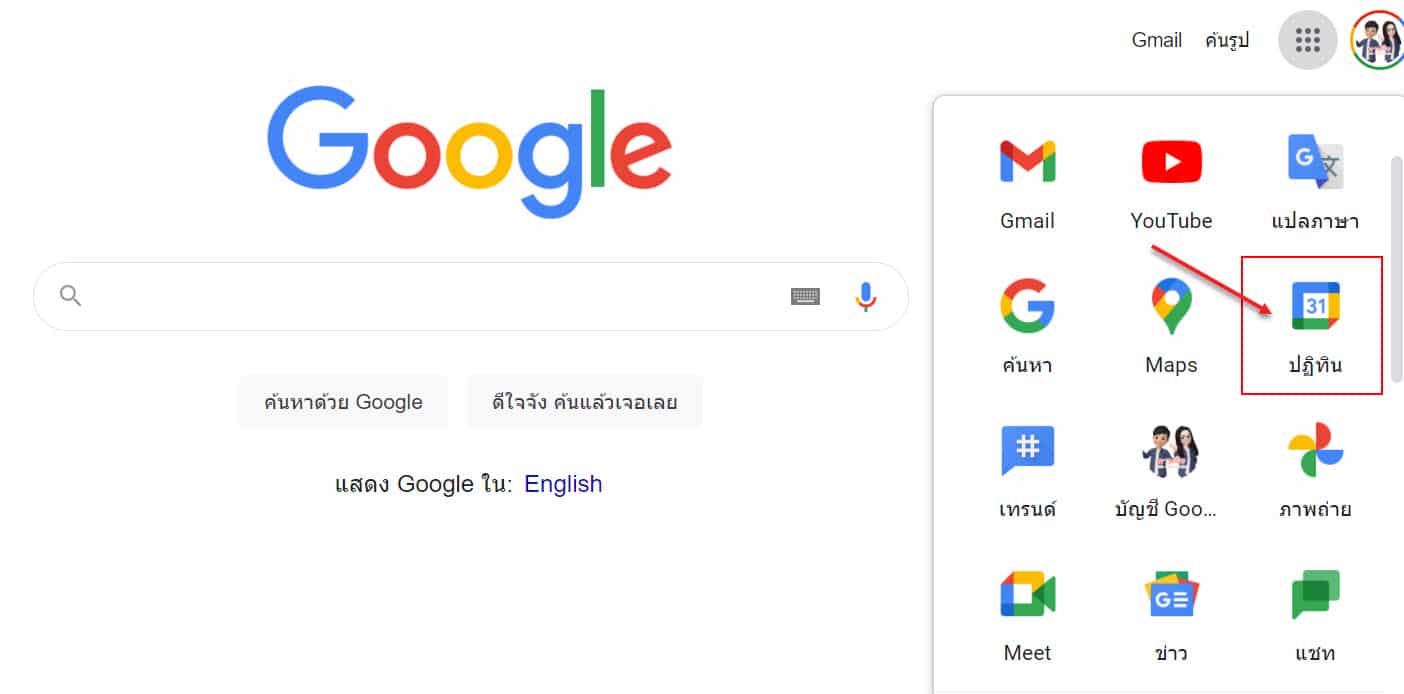Click the ดีใจจัง ค้นแล้วเจอเลย button
The image size is (1404, 694).
(x=585, y=402)
